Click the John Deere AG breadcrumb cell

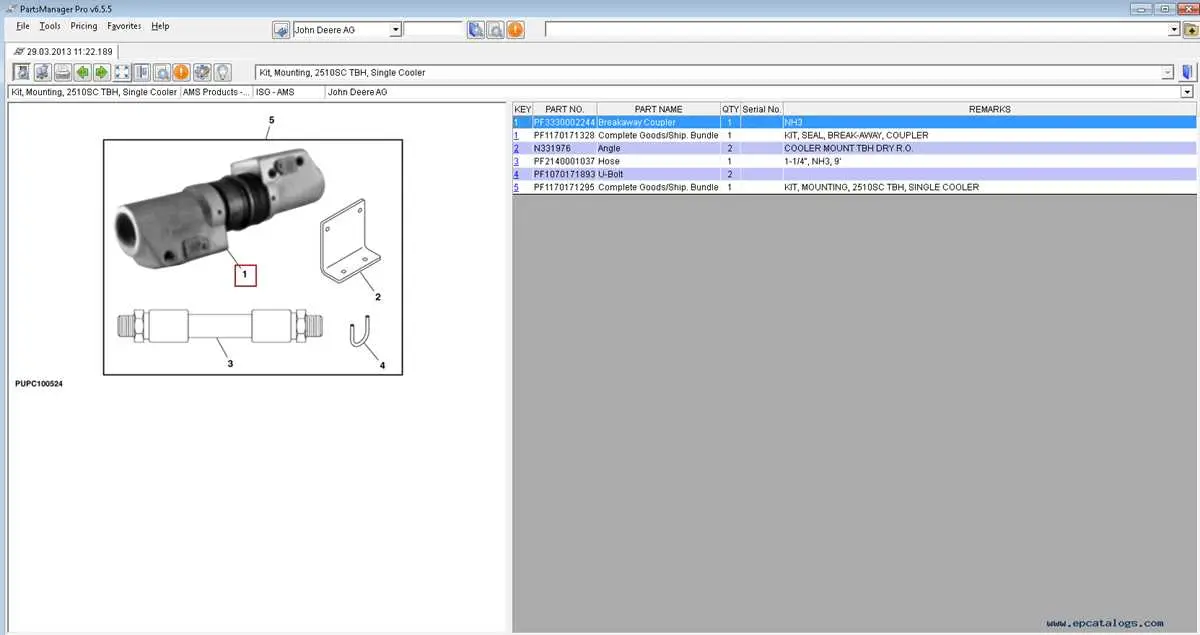(x=752, y=92)
